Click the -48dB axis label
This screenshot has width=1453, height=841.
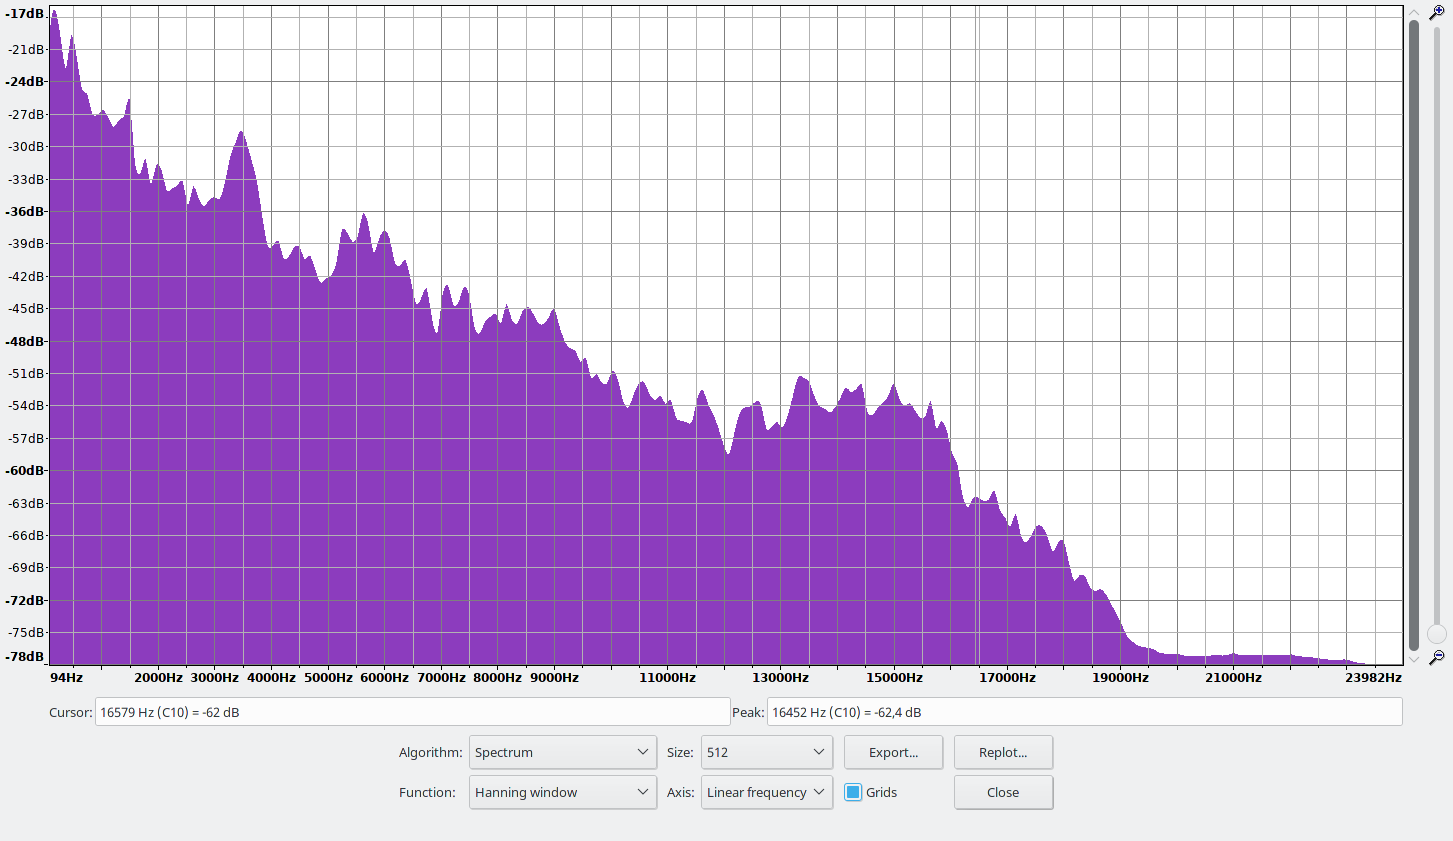click(25, 341)
